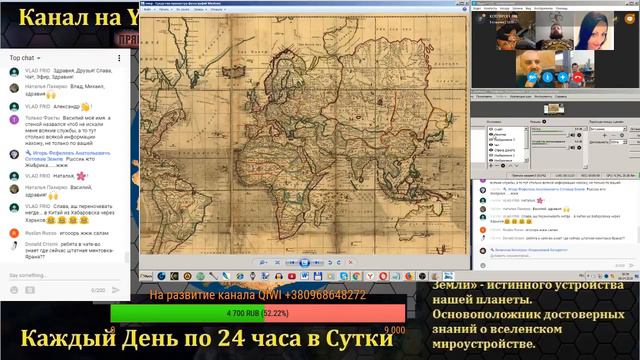Open second mixer channel gear menu
The height and width of the screenshot is (360, 640).
click(x=579, y=147)
